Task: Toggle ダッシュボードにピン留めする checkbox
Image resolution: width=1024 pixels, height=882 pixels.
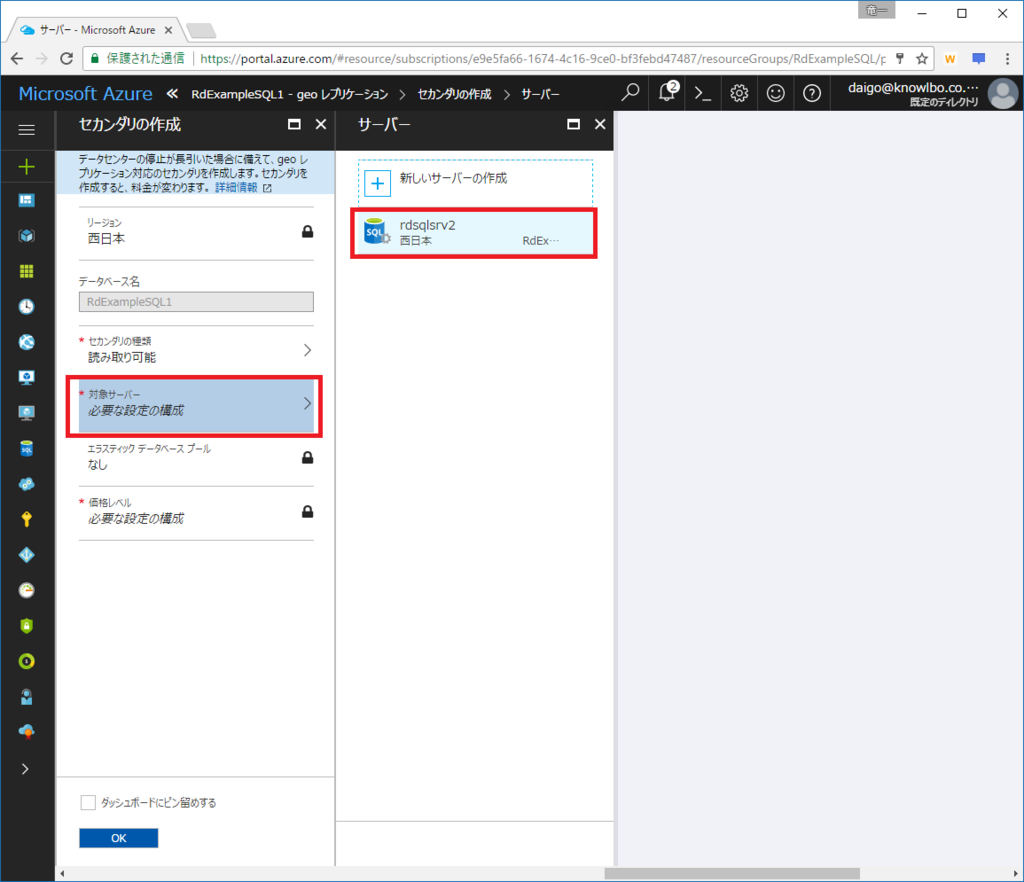Action: pos(88,802)
